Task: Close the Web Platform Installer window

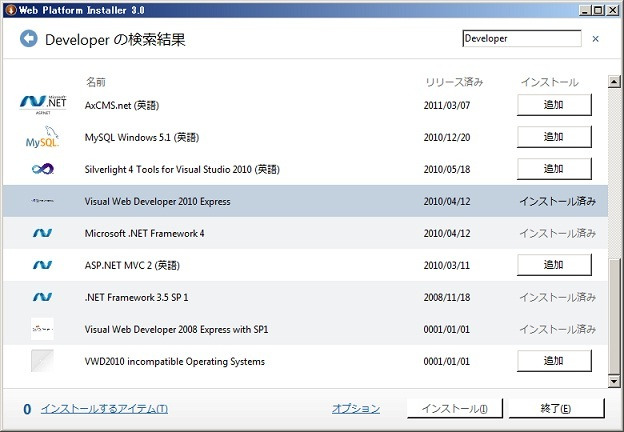Action: click(x=613, y=10)
